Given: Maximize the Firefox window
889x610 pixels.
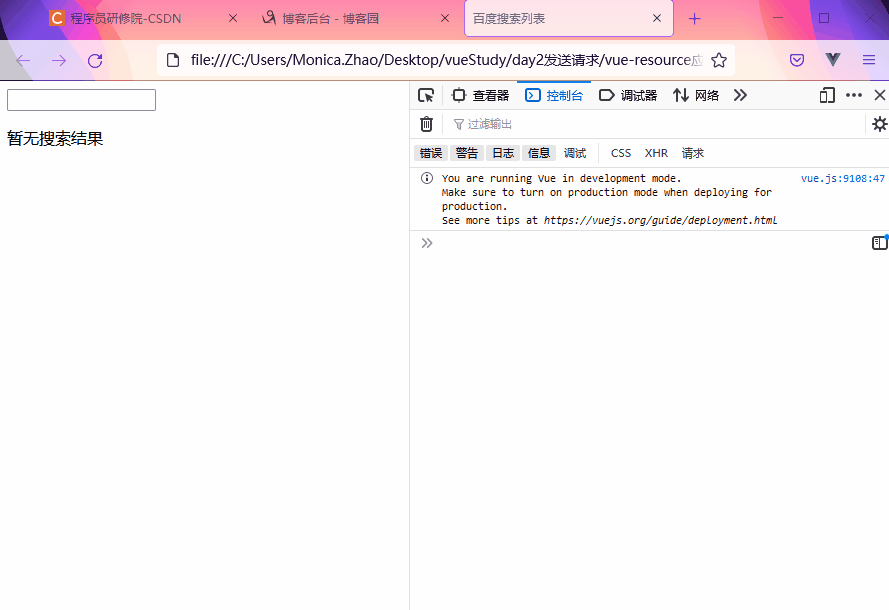Looking at the screenshot, I should [824, 19].
